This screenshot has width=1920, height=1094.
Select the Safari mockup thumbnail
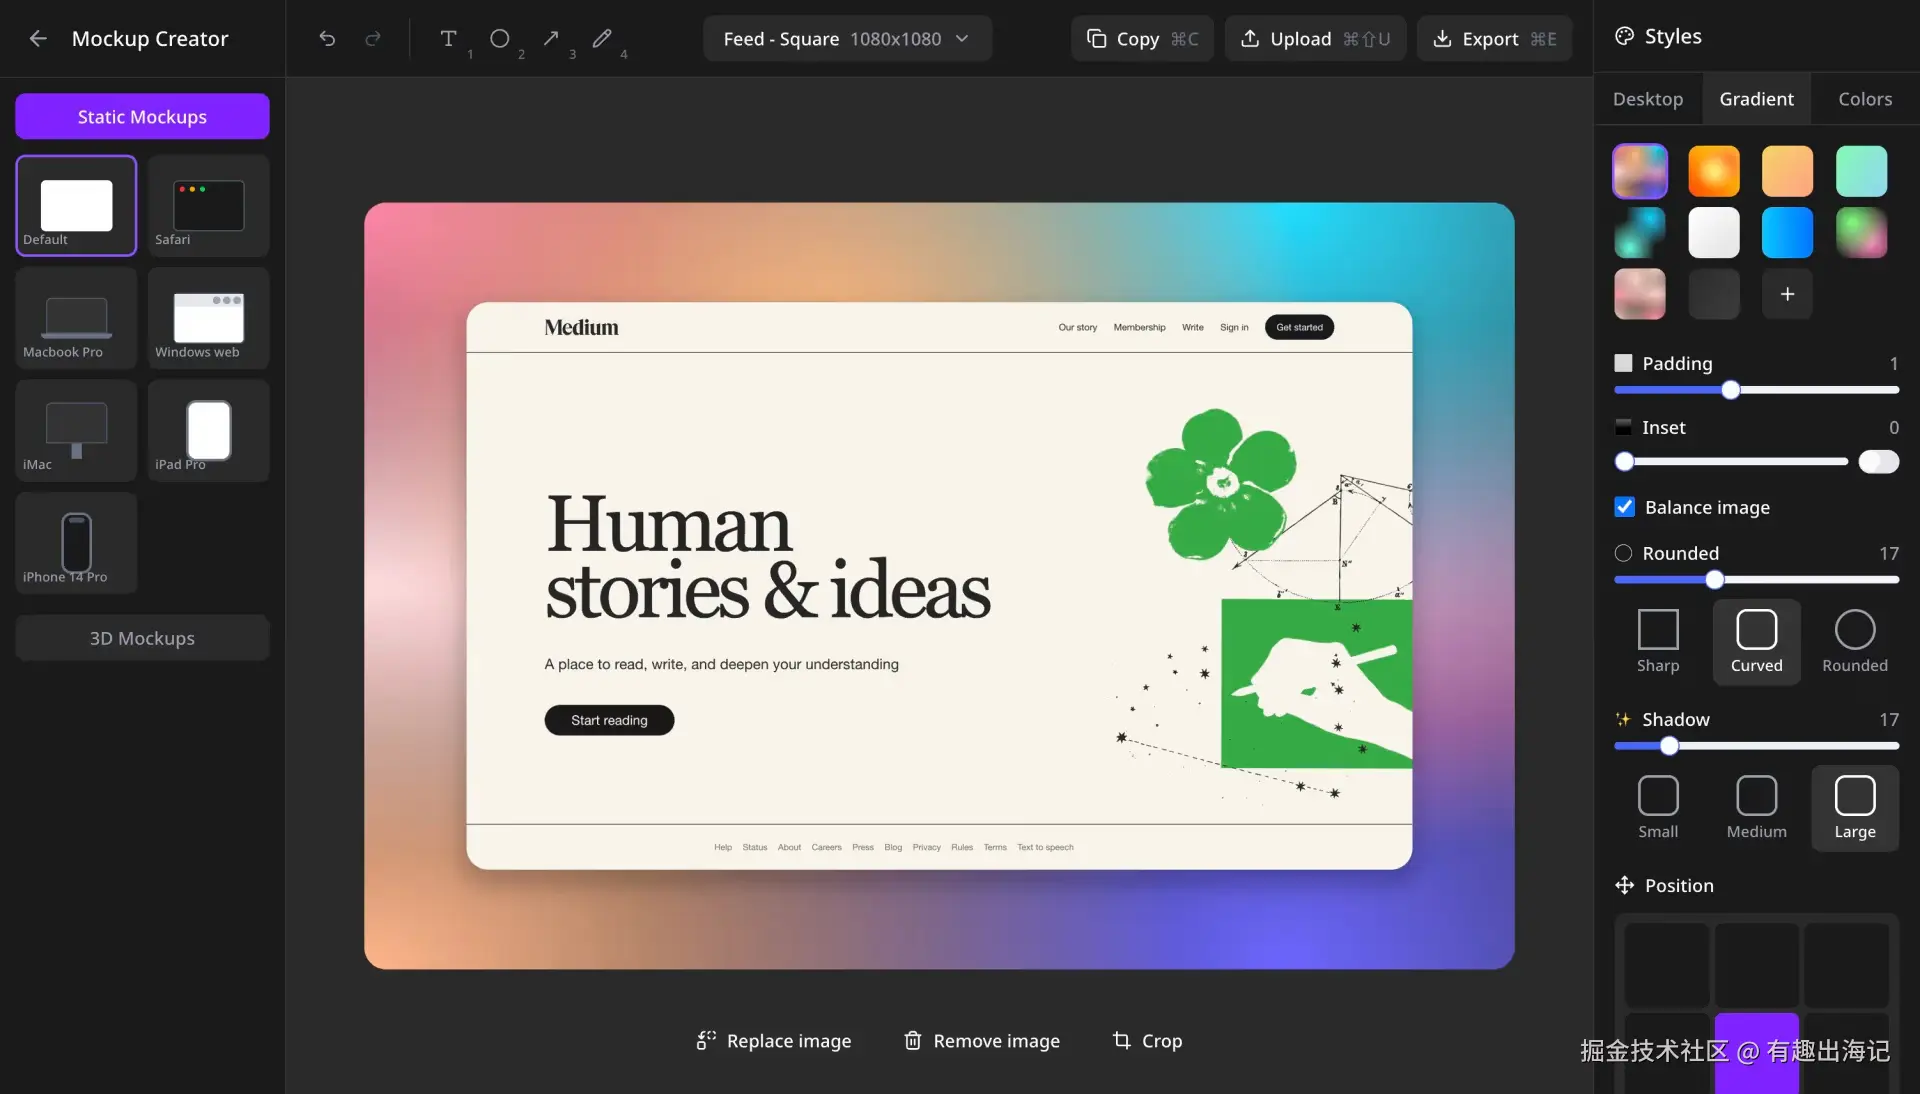click(x=208, y=207)
